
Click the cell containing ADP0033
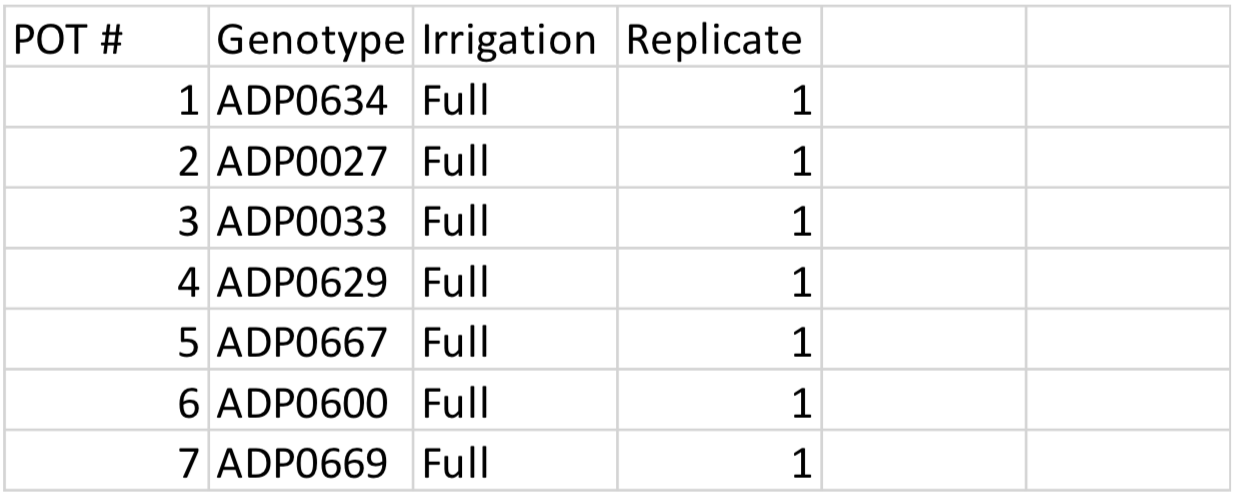[x=312, y=223]
